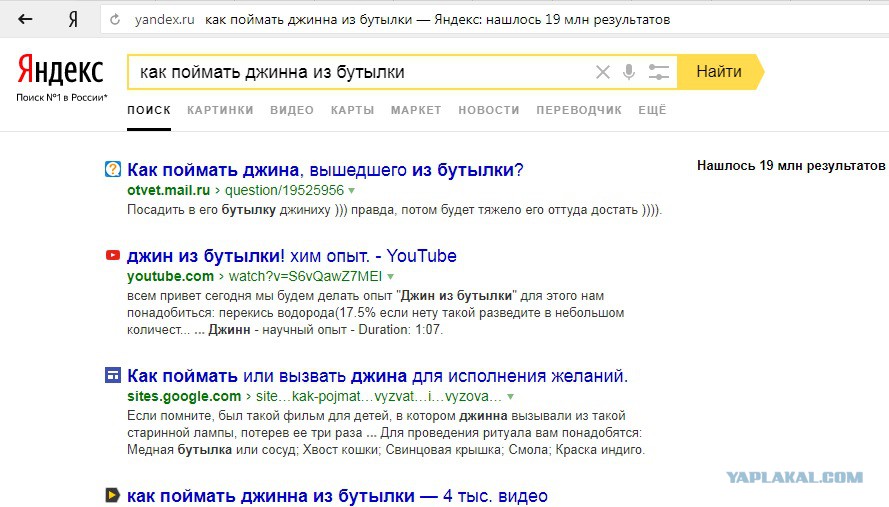Click 'watch?v=S6vQawZ7MEI' URL path
The image size is (889, 507).
tap(305, 276)
